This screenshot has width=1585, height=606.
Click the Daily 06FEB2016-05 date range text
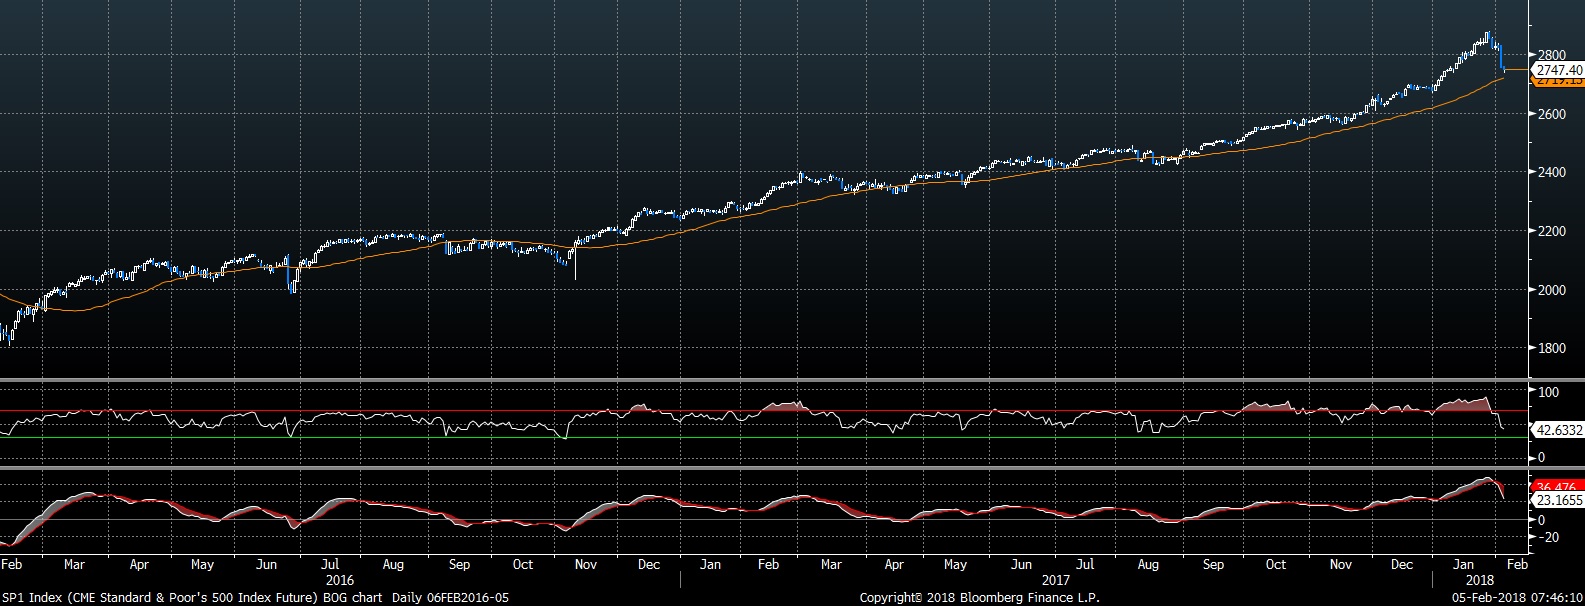tap(450, 598)
